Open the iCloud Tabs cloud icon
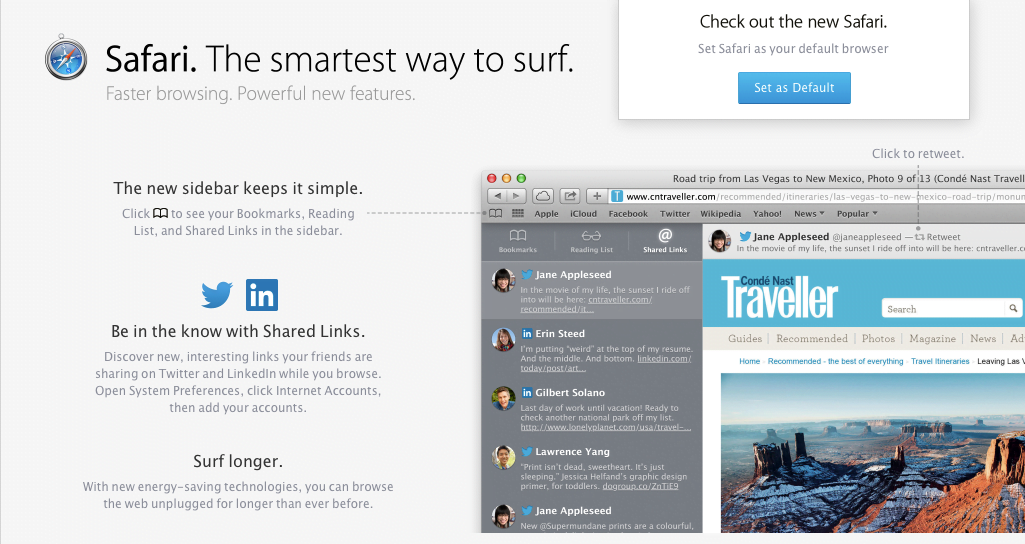 pyautogui.click(x=543, y=196)
